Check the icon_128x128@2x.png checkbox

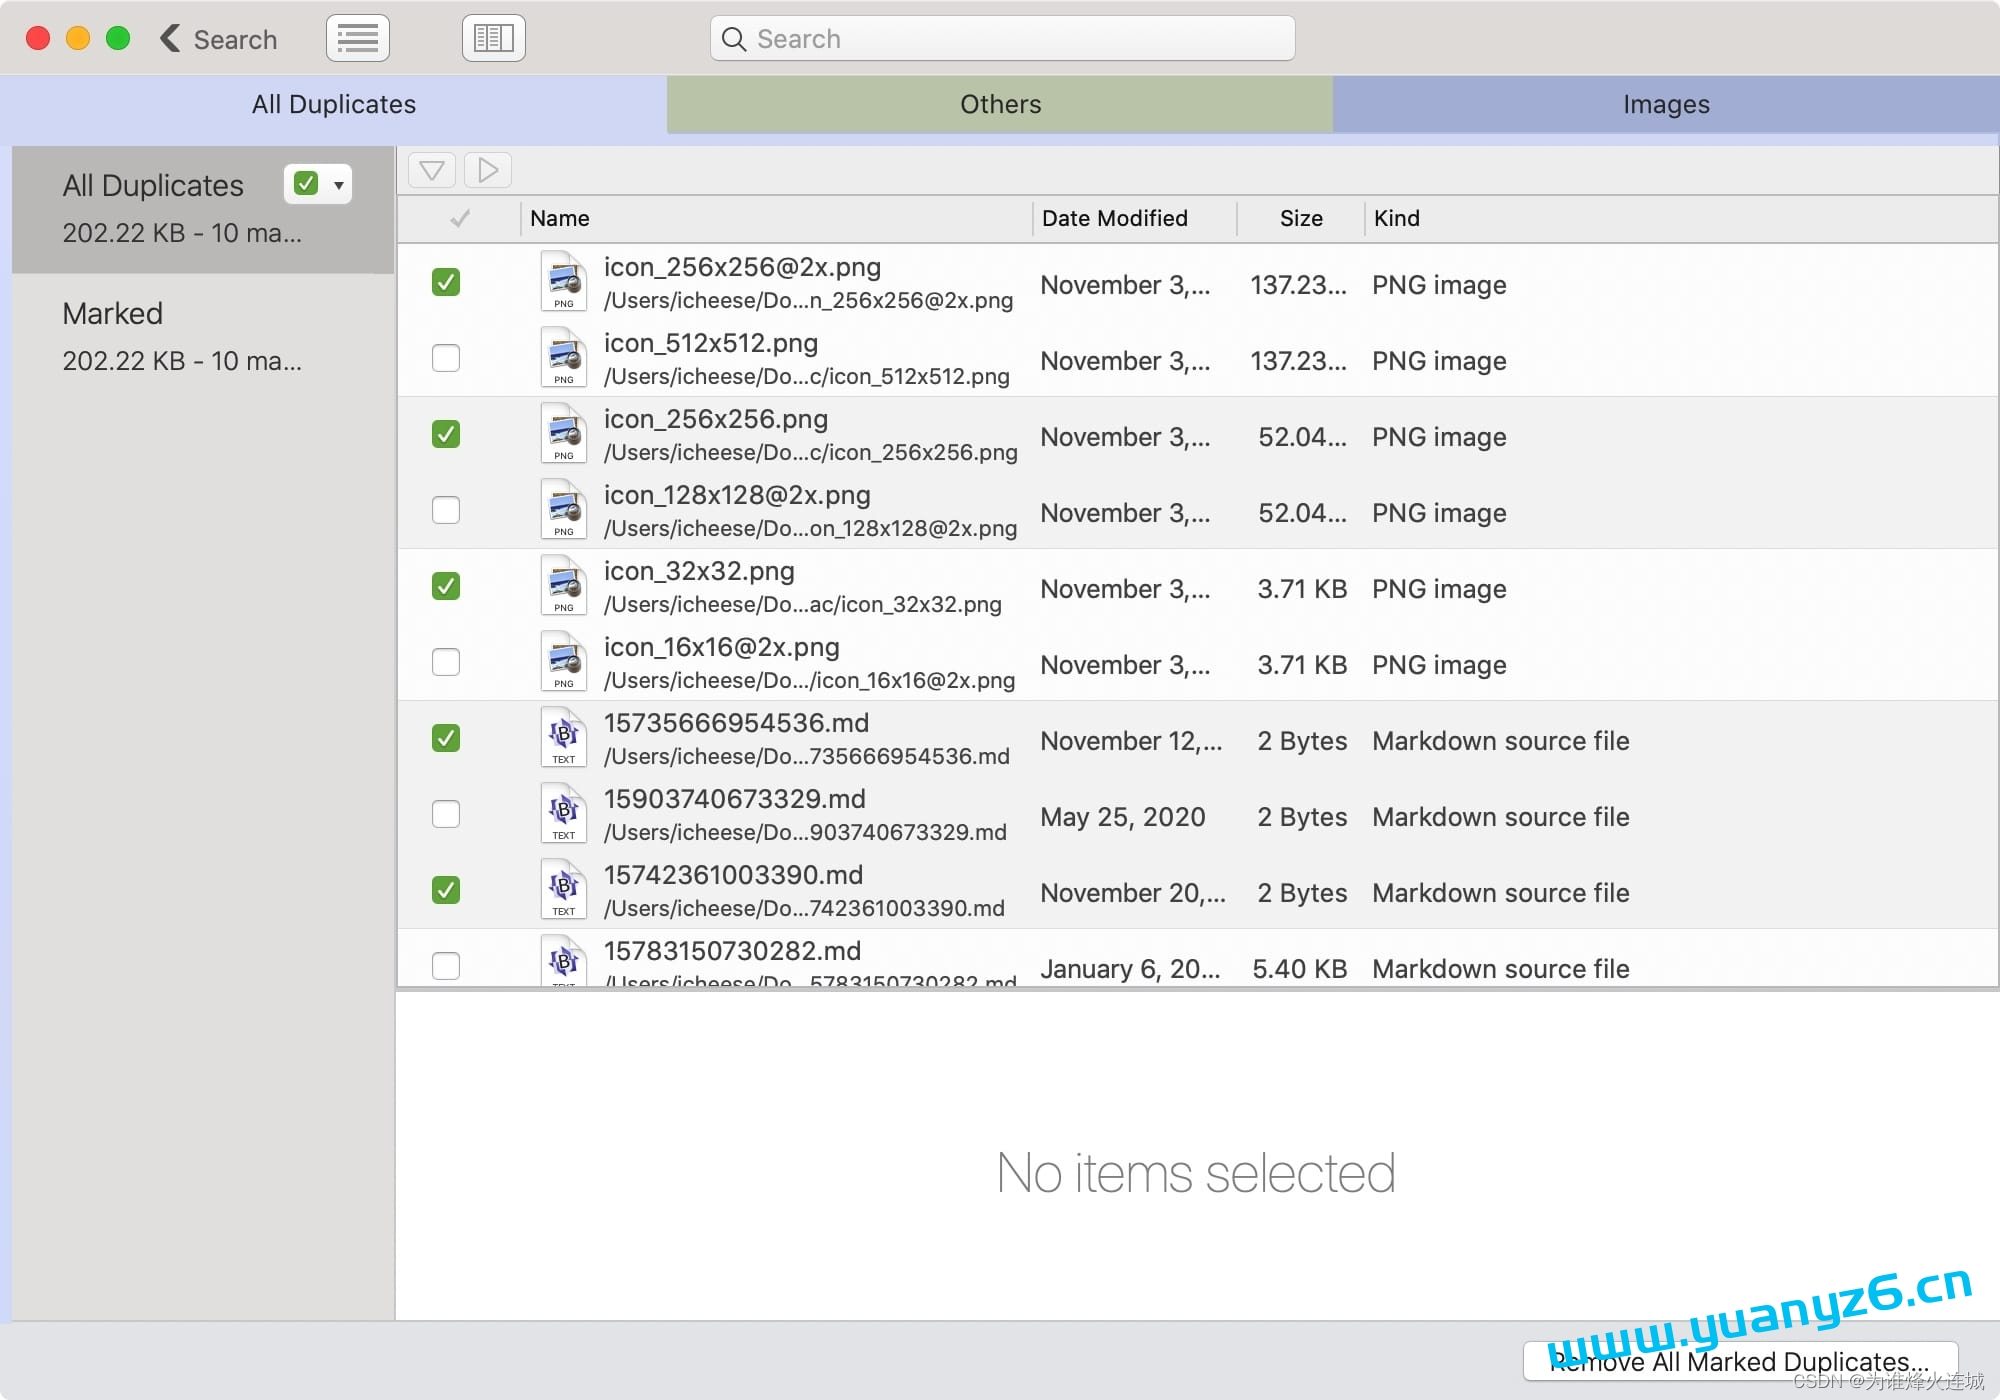click(x=446, y=511)
